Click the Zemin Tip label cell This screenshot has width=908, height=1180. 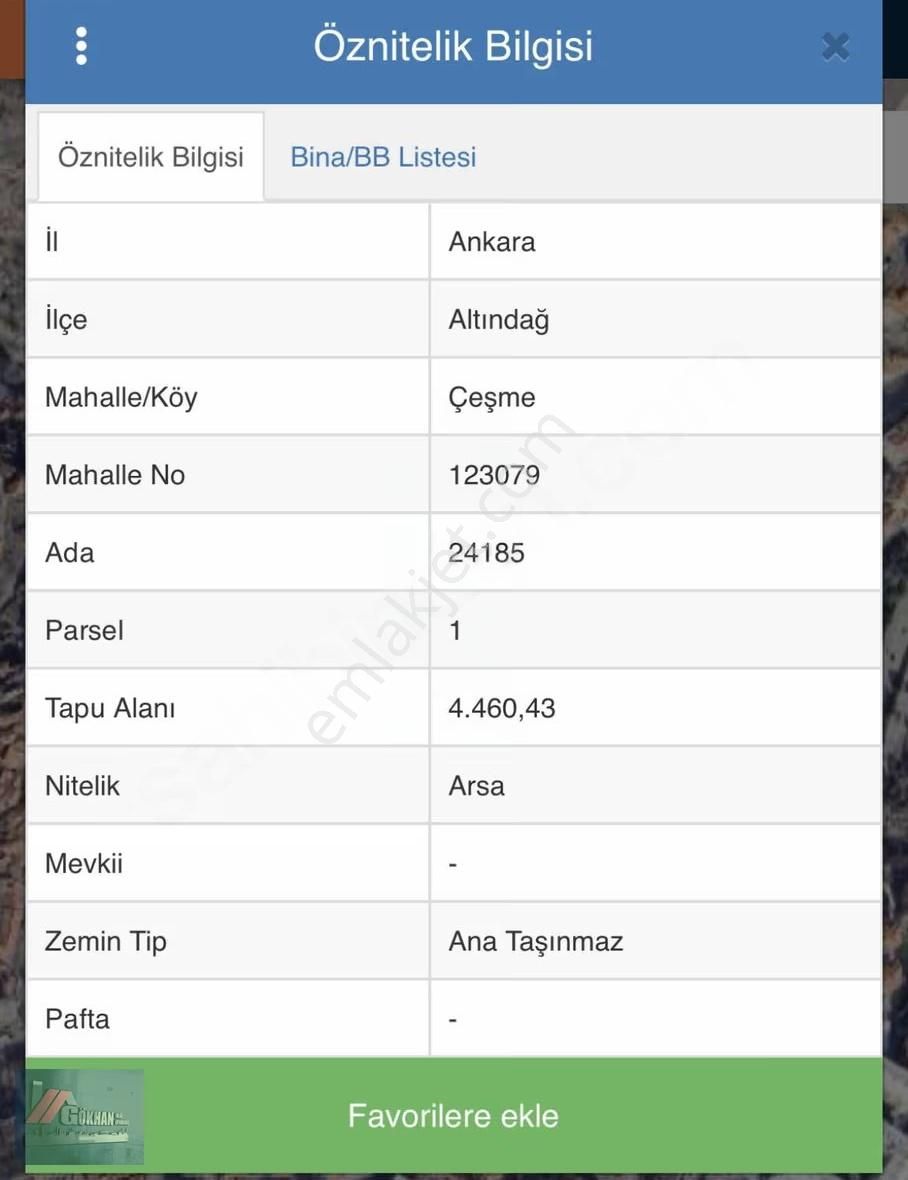coord(106,942)
